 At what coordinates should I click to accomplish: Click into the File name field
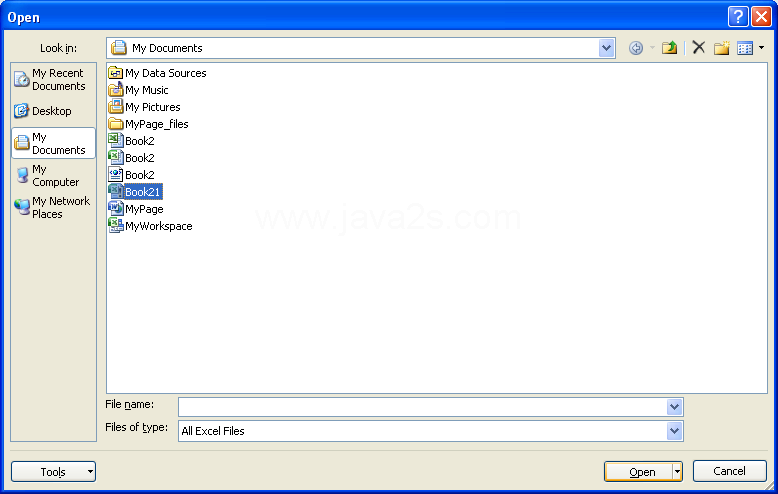pos(422,407)
